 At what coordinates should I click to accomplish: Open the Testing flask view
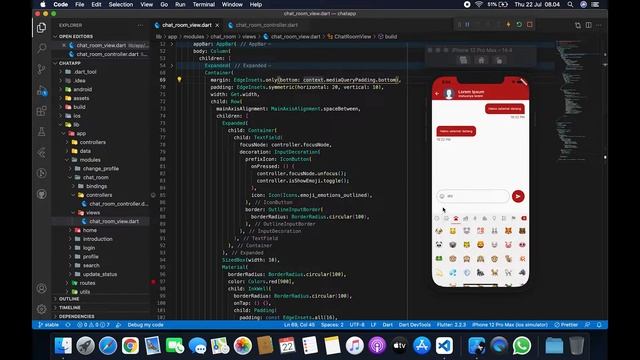tap(41, 131)
